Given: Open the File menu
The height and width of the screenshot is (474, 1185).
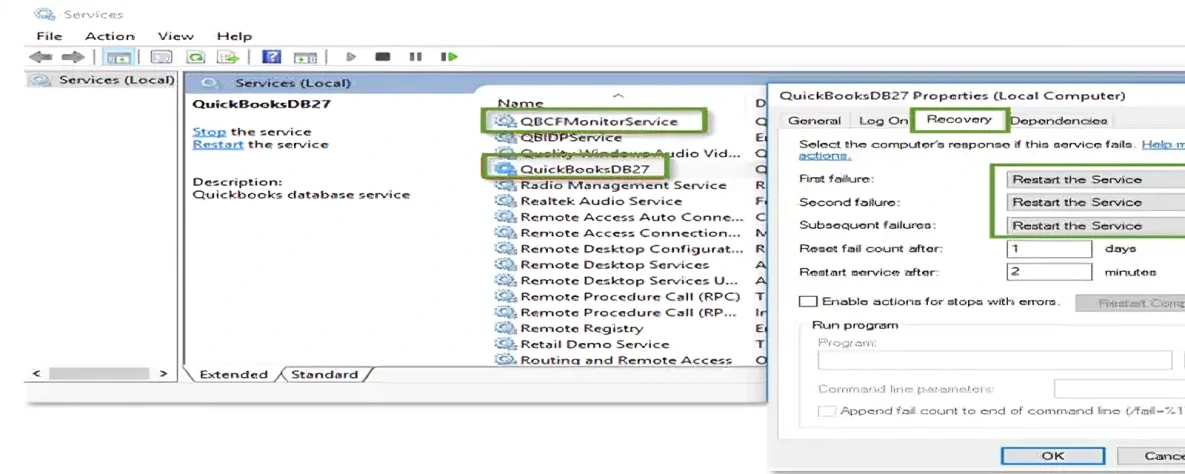Looking at the screenshot, I should pyautogui.click(x=49, y=36).
